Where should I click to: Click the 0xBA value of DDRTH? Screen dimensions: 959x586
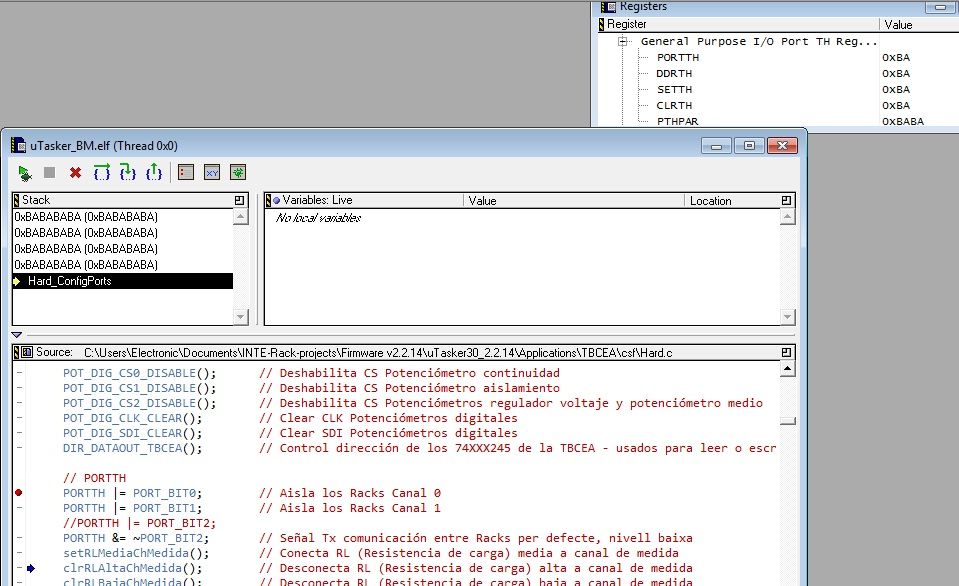896,73
